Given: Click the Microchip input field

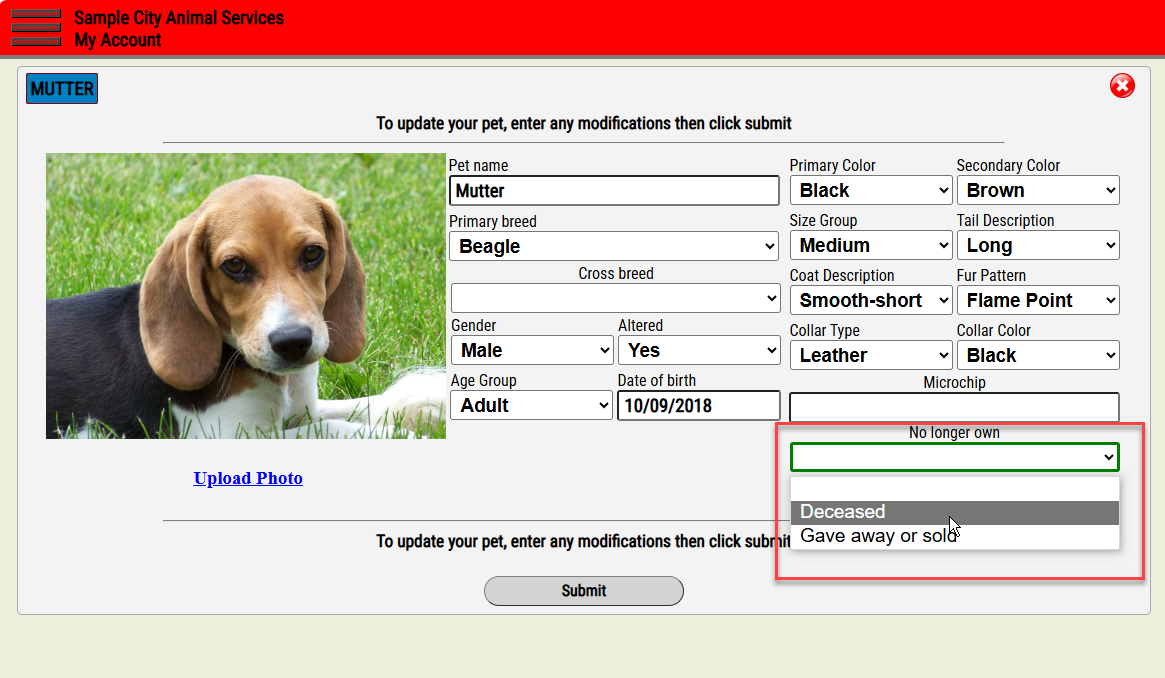Looking at the screenshot, I should [x=954, y=406].
